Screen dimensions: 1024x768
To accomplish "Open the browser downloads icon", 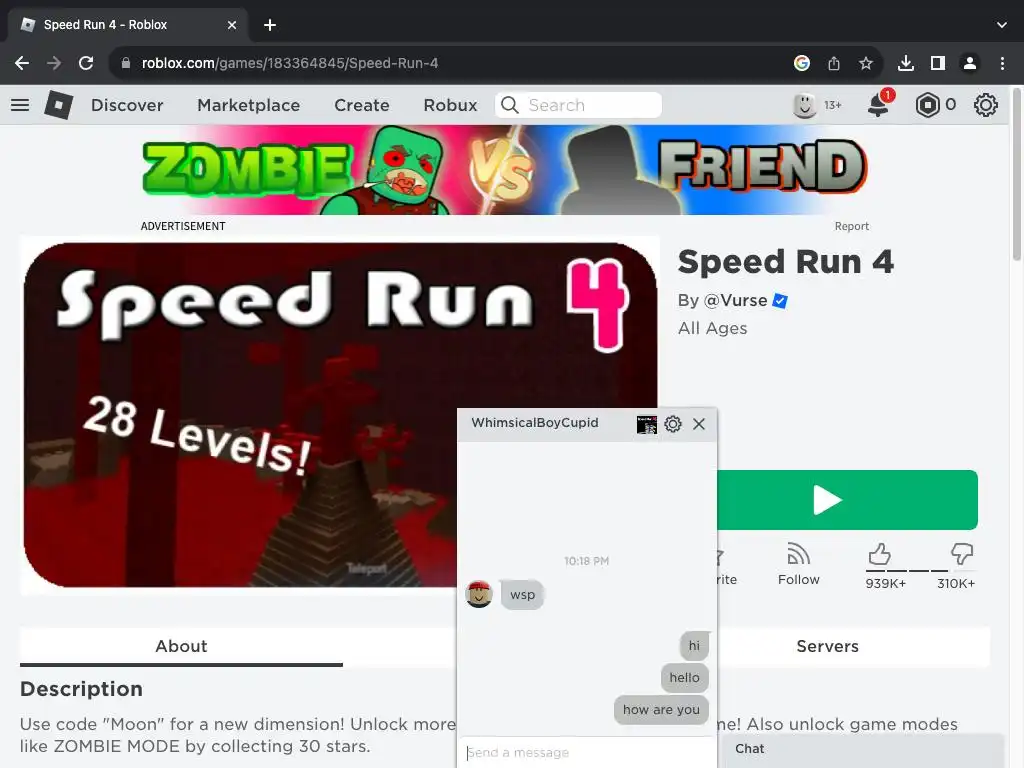I will pyautogui.click(x=906, y=63).
